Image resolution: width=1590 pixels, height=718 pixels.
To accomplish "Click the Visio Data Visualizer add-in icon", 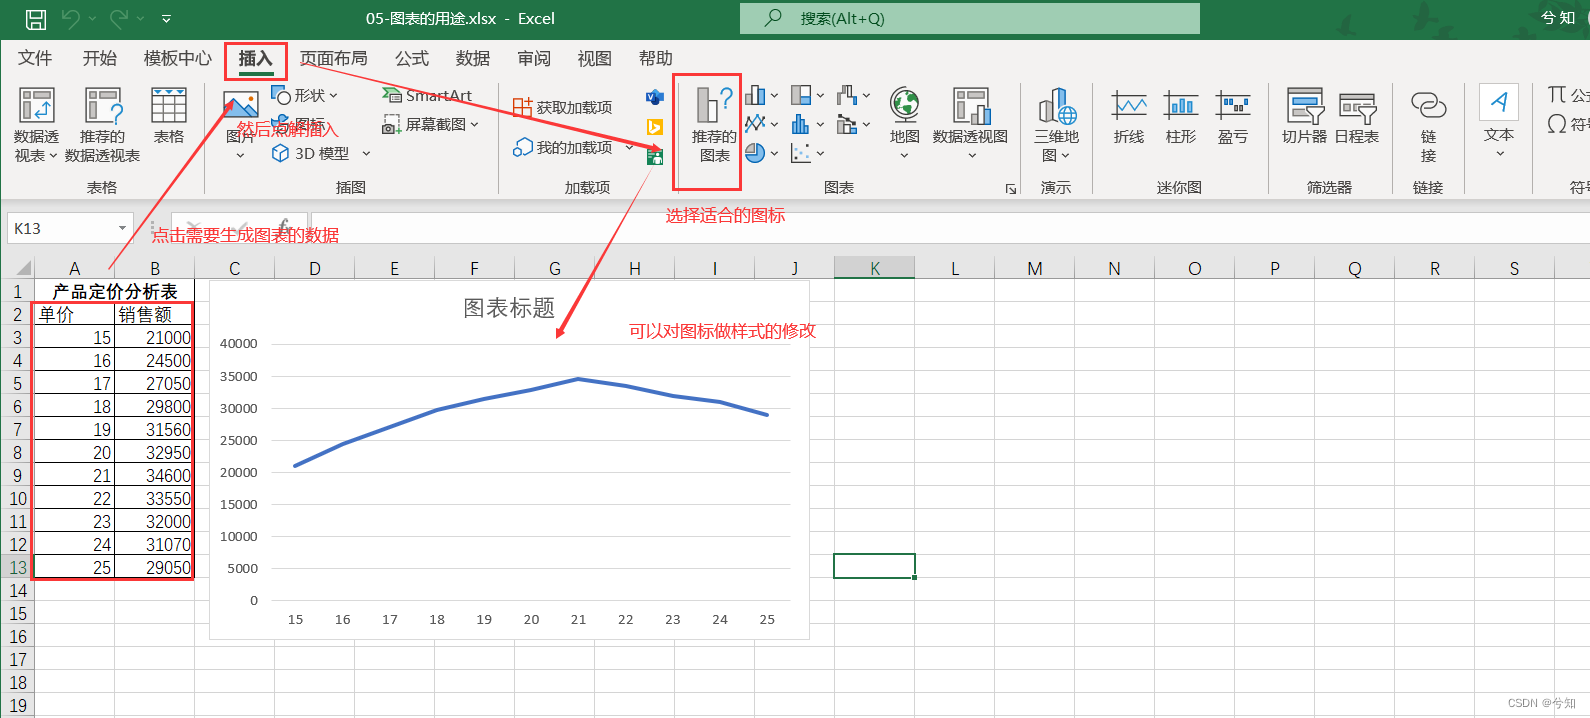I will tap(655, 97).
